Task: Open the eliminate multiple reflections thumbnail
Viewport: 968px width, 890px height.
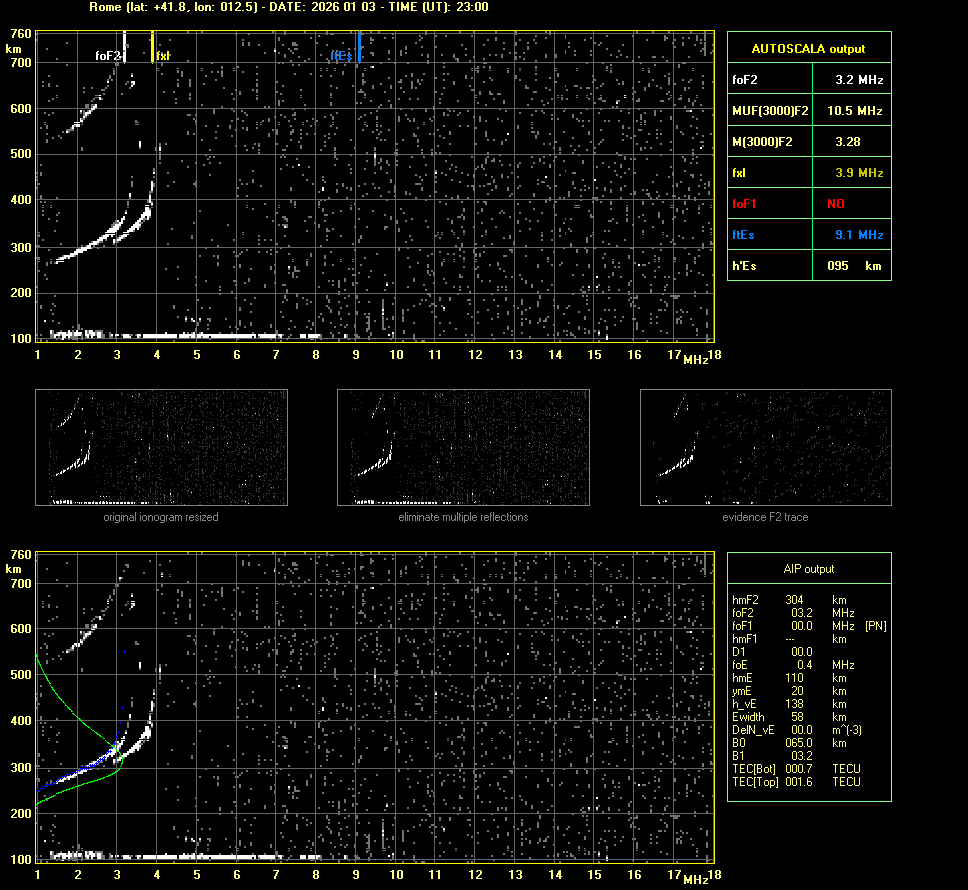Action: [463, 447]
